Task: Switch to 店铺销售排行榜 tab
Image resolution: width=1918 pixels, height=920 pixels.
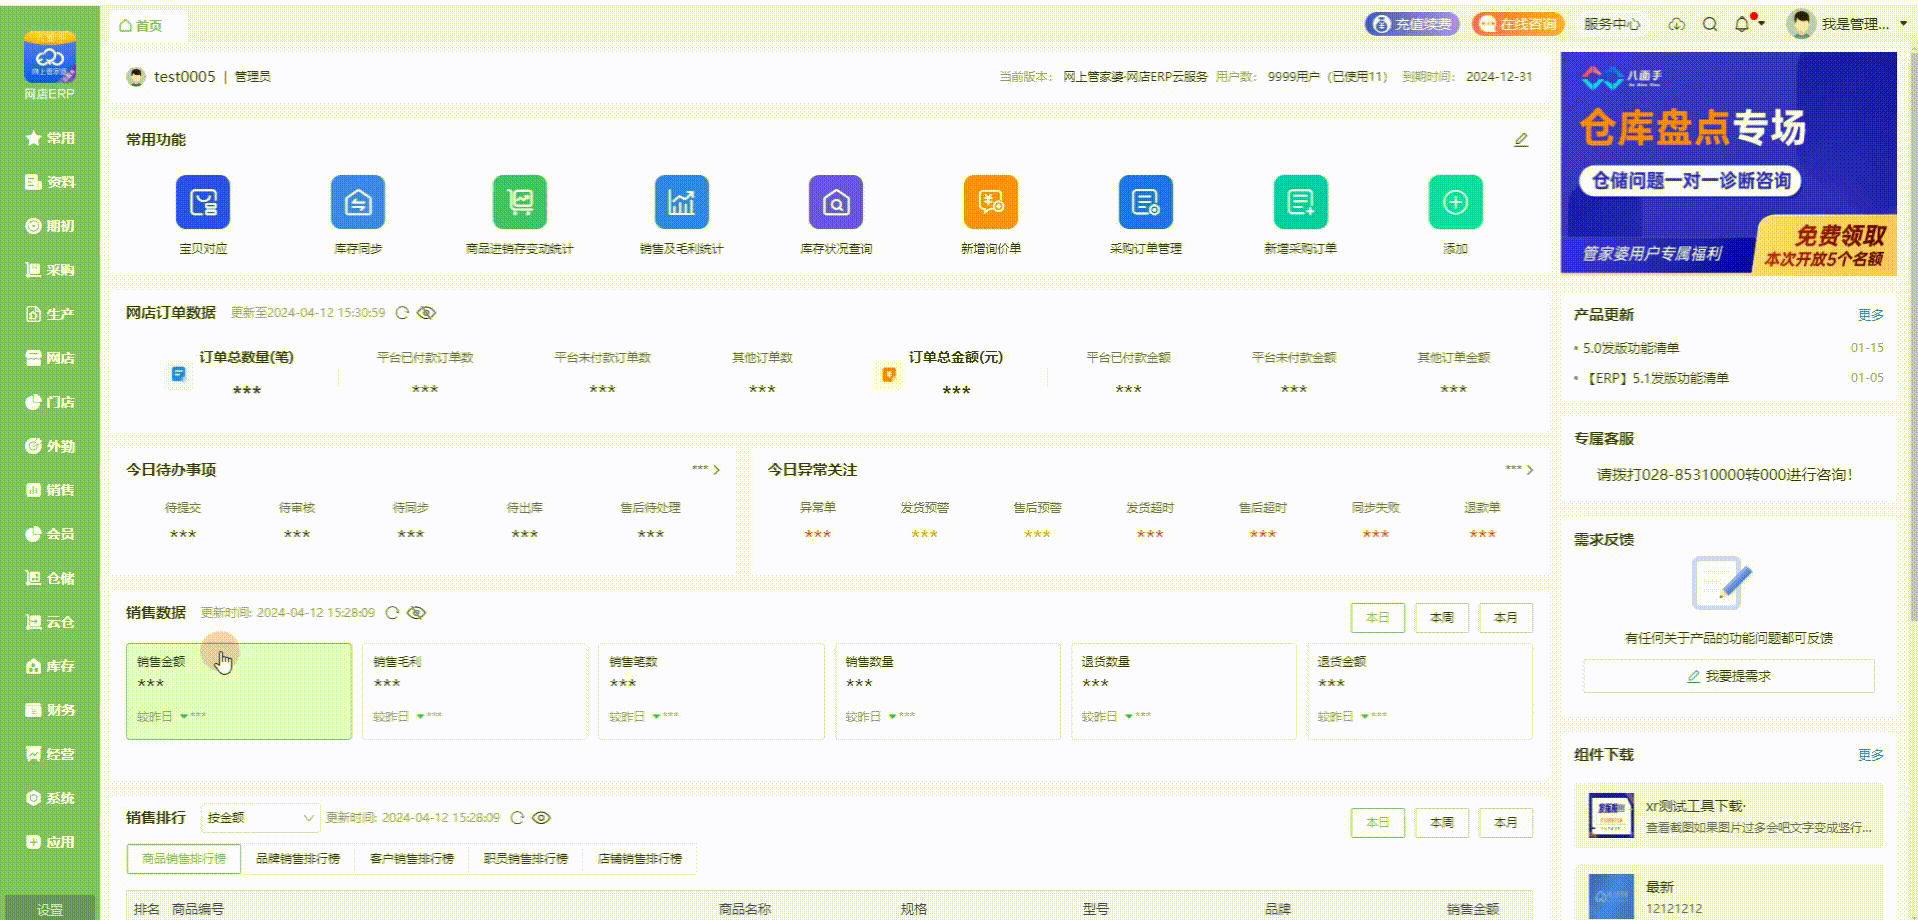Action: click(640, 859)
